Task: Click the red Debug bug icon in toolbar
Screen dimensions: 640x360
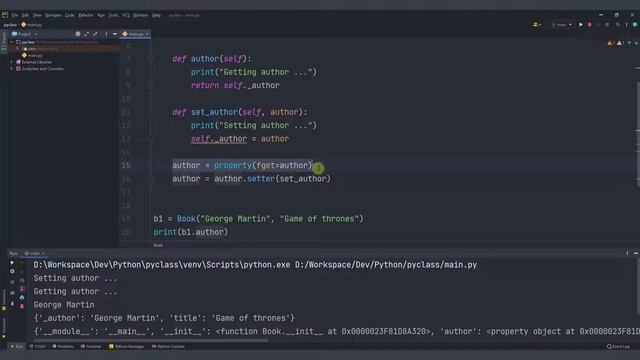Action: pyautogui.click(x=590, y=25)
